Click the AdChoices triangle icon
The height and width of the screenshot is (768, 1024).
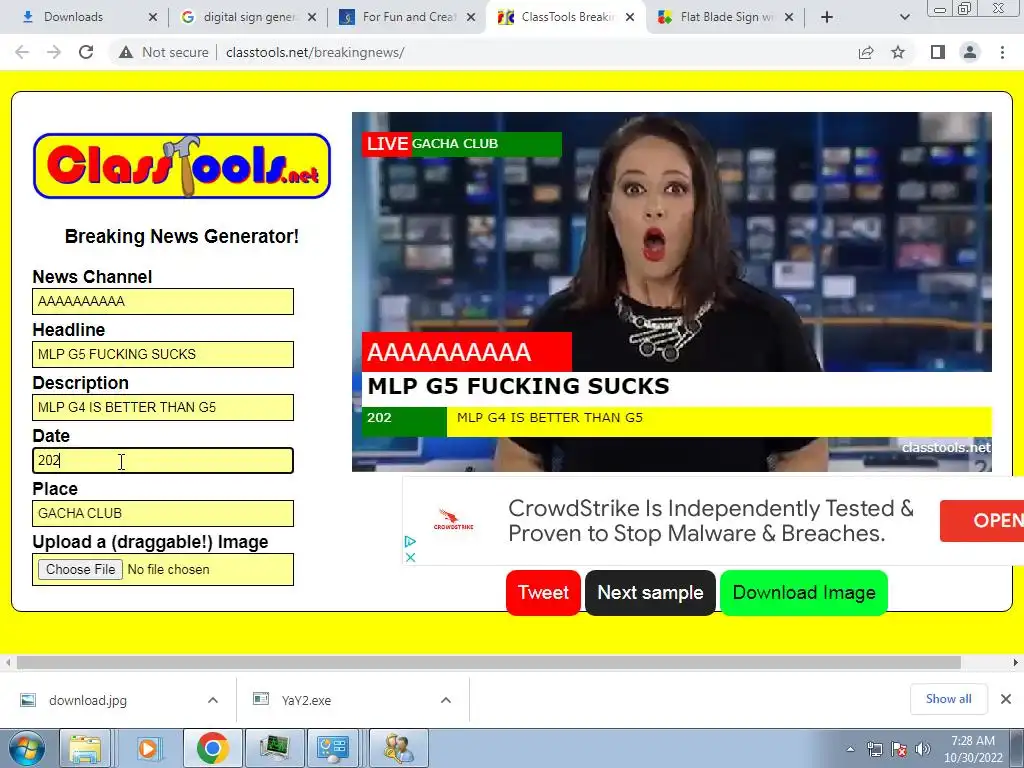[x=410, y=541]
